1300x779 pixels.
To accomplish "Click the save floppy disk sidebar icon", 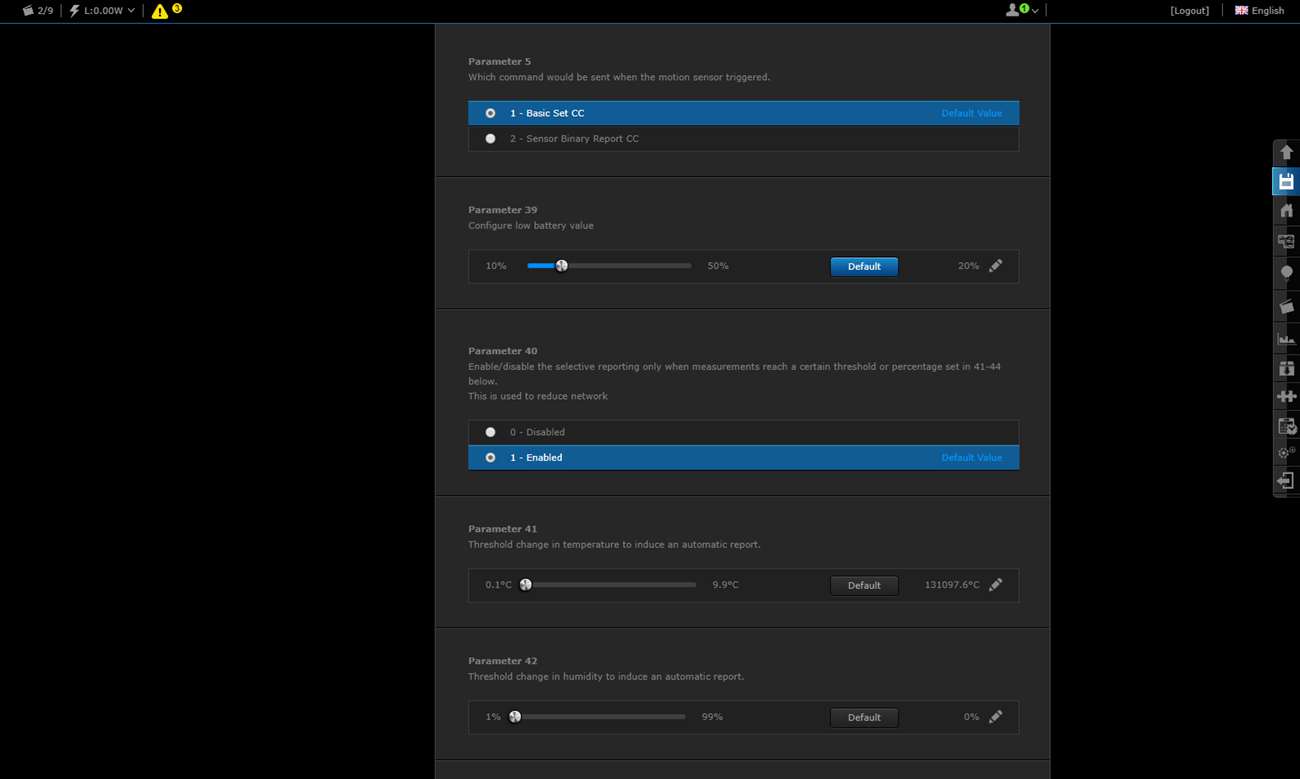I will coord(1286,182).
